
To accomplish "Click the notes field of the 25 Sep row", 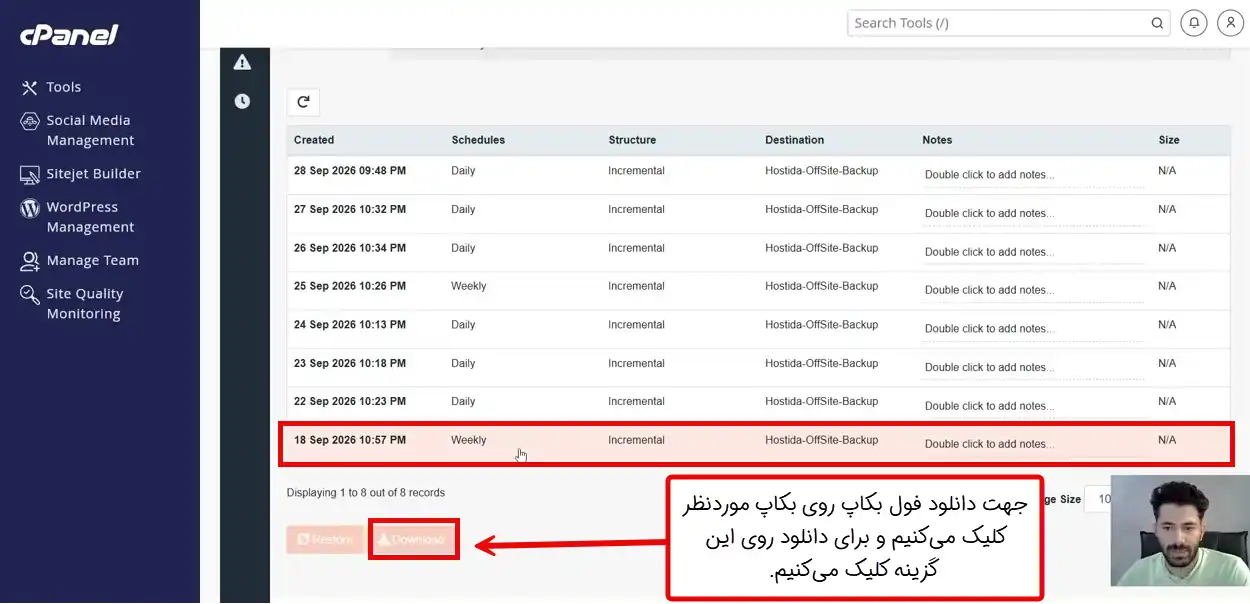I will click(1034, 290).
